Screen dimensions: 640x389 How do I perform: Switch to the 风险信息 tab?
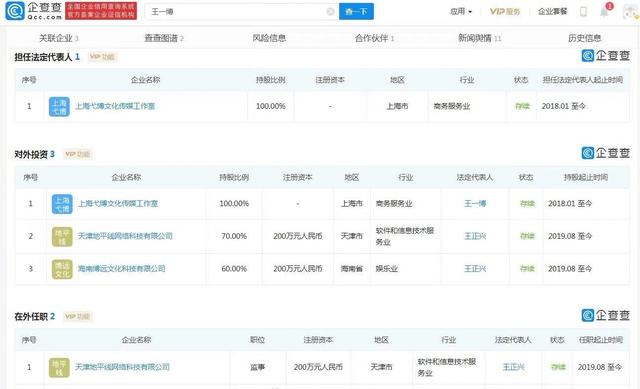269,38
